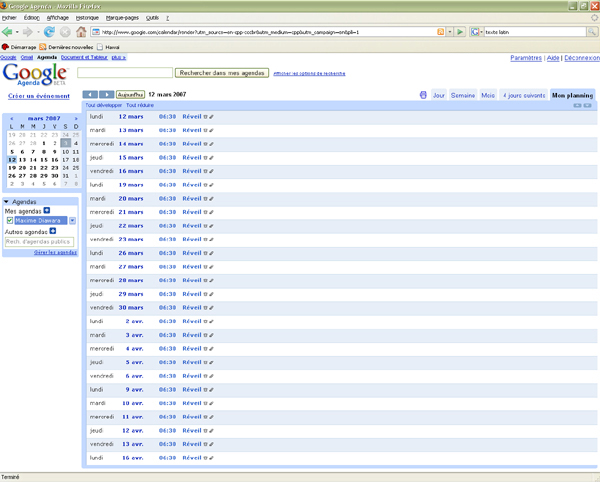
Task: Click the public agendas search field
Action: (x=40, y=242)
